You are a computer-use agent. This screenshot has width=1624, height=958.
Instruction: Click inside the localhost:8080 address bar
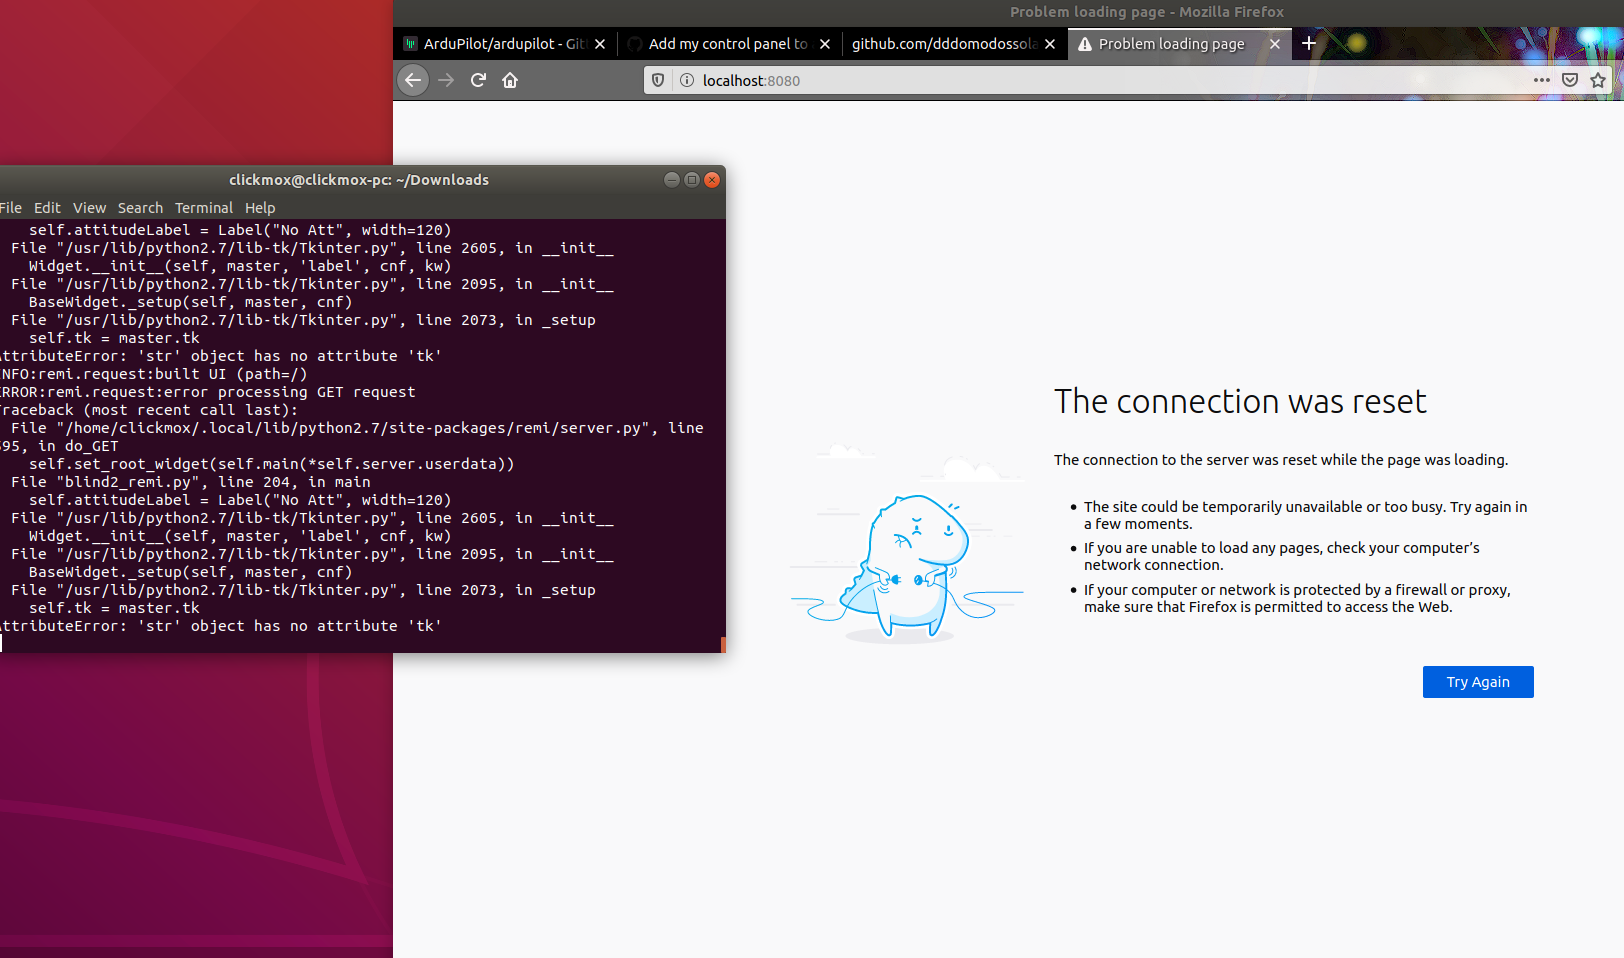coord(900,80)
